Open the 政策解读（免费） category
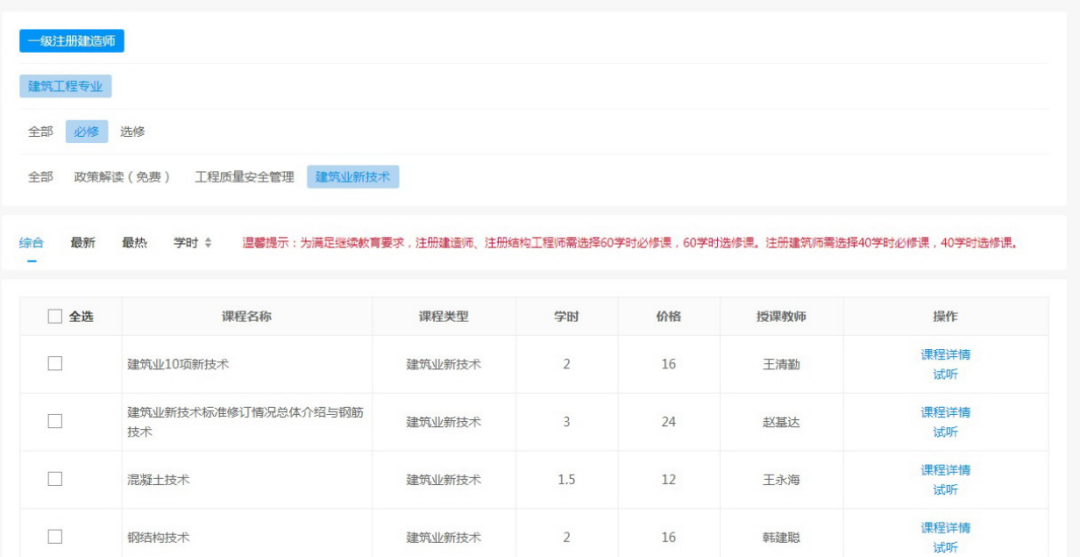The width and height of the screenshot is (1080, 557). [123, 177]
